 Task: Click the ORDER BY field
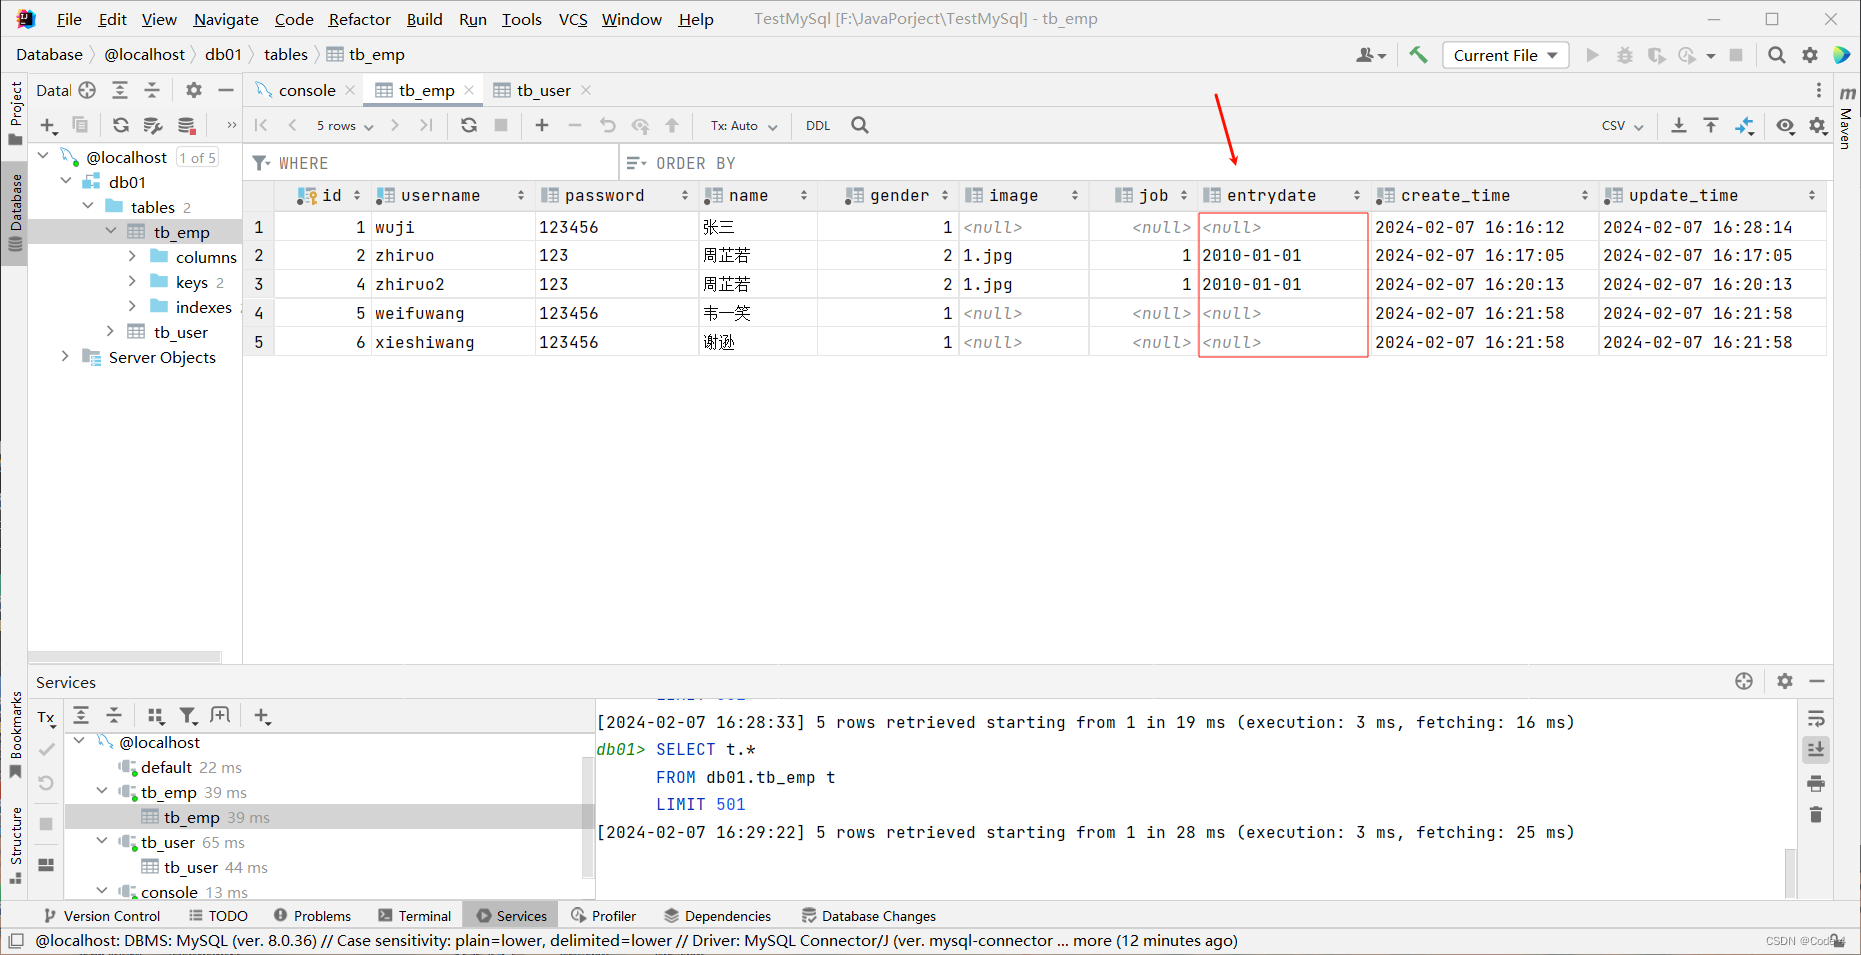pyautogui.click(x=1225, y=163)
